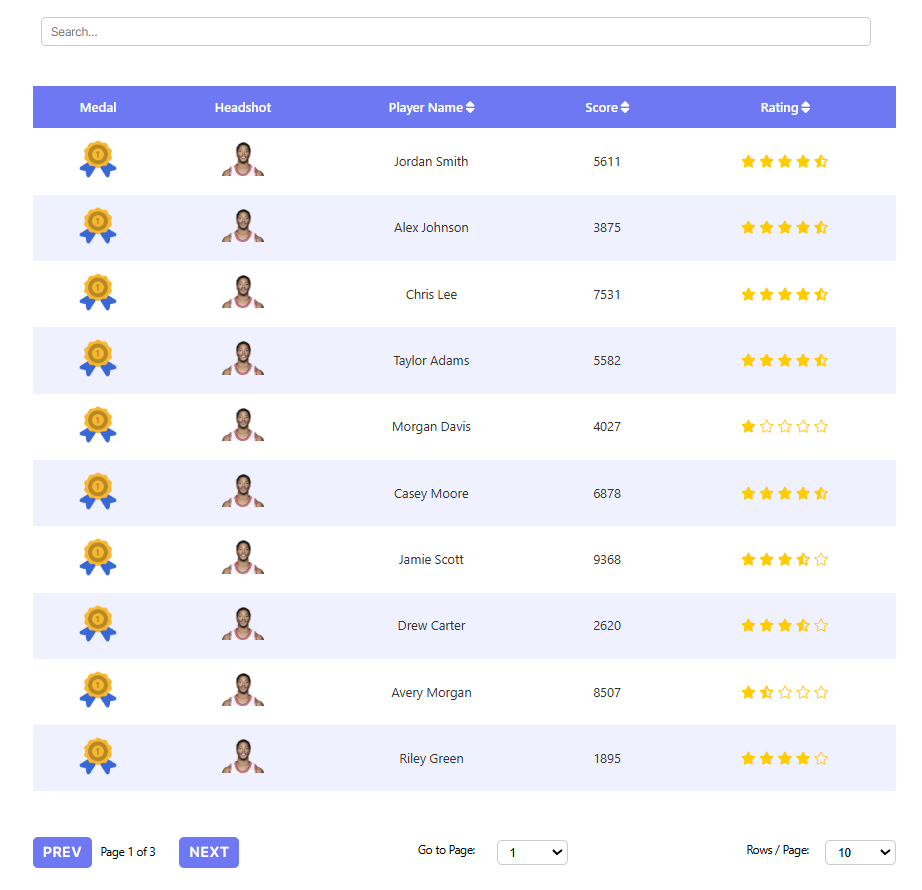The image size is (922, 890).
Task: Click the medal icon in Drew Carter's row
Action: [98, 624]
